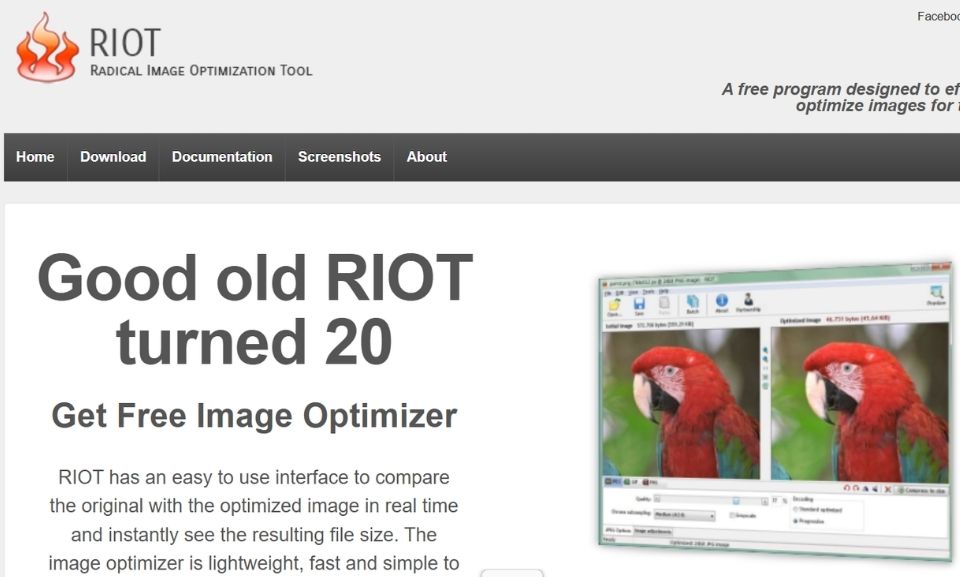The height and width of the screenshot is (577, 960).
Task: Click the RIOT flame logo
Action: click(47, 47)
